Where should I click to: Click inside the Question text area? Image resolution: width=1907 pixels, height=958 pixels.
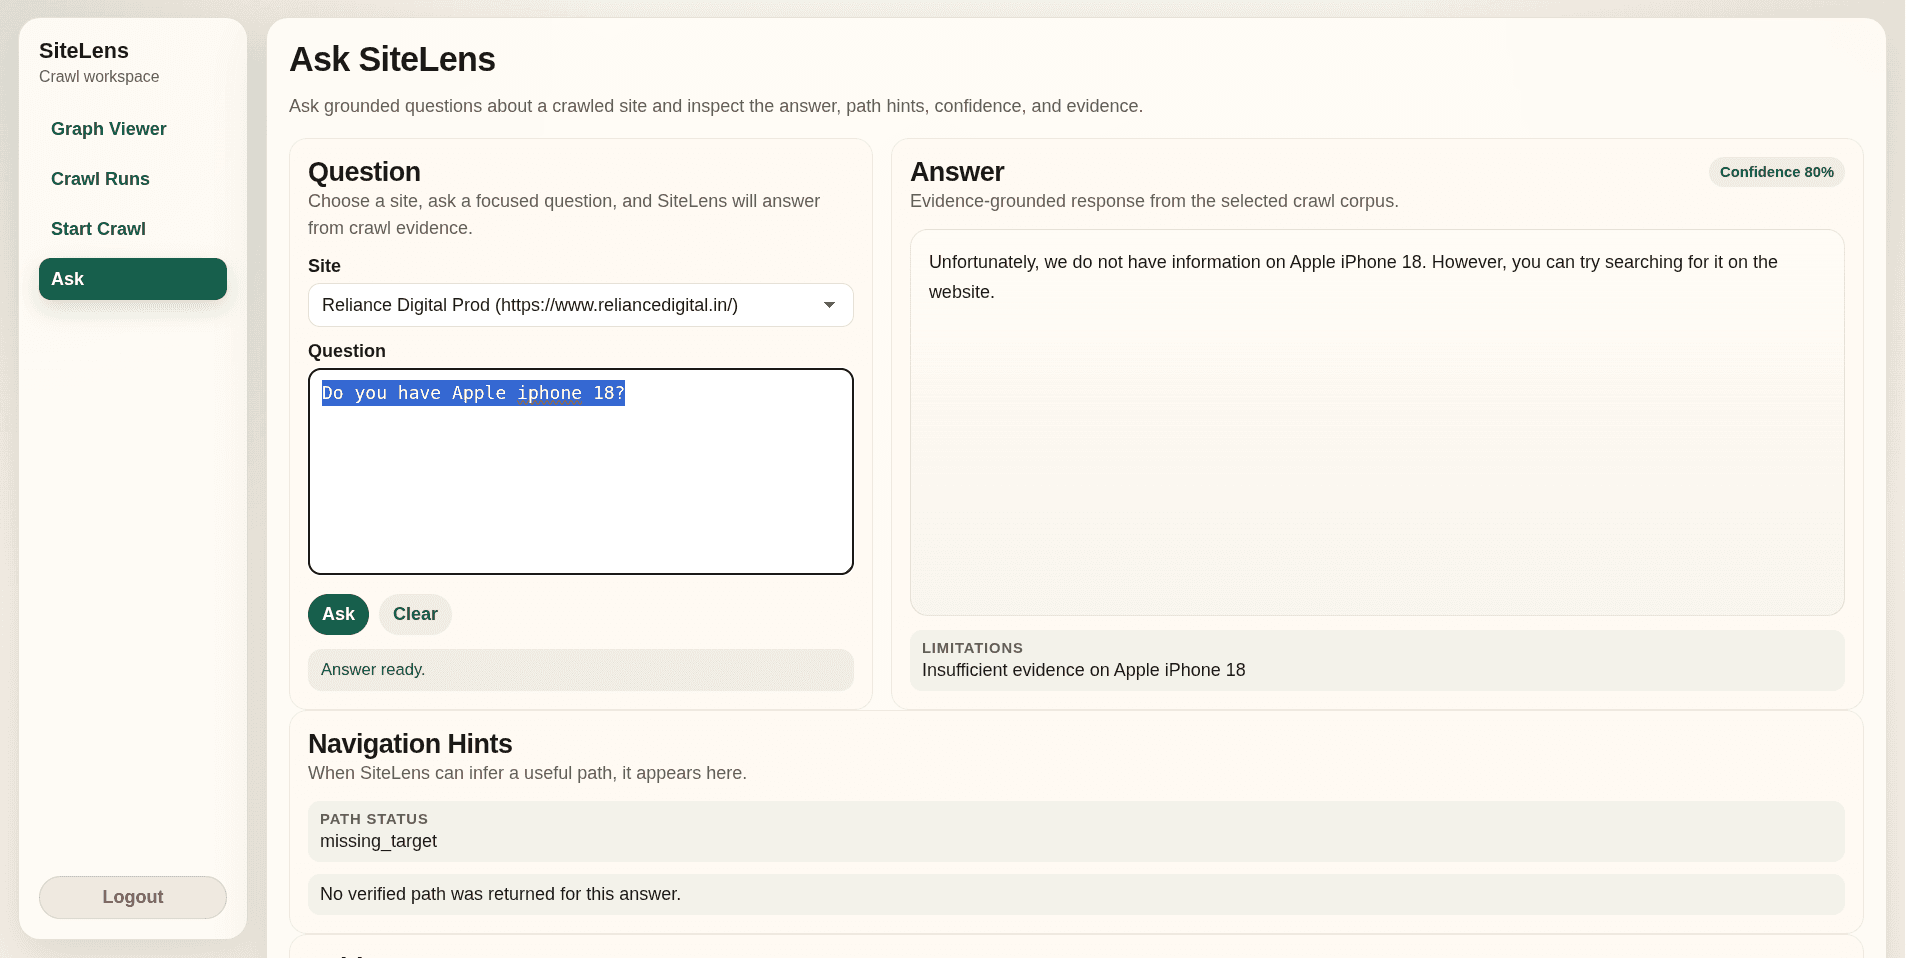pos(580,472)
